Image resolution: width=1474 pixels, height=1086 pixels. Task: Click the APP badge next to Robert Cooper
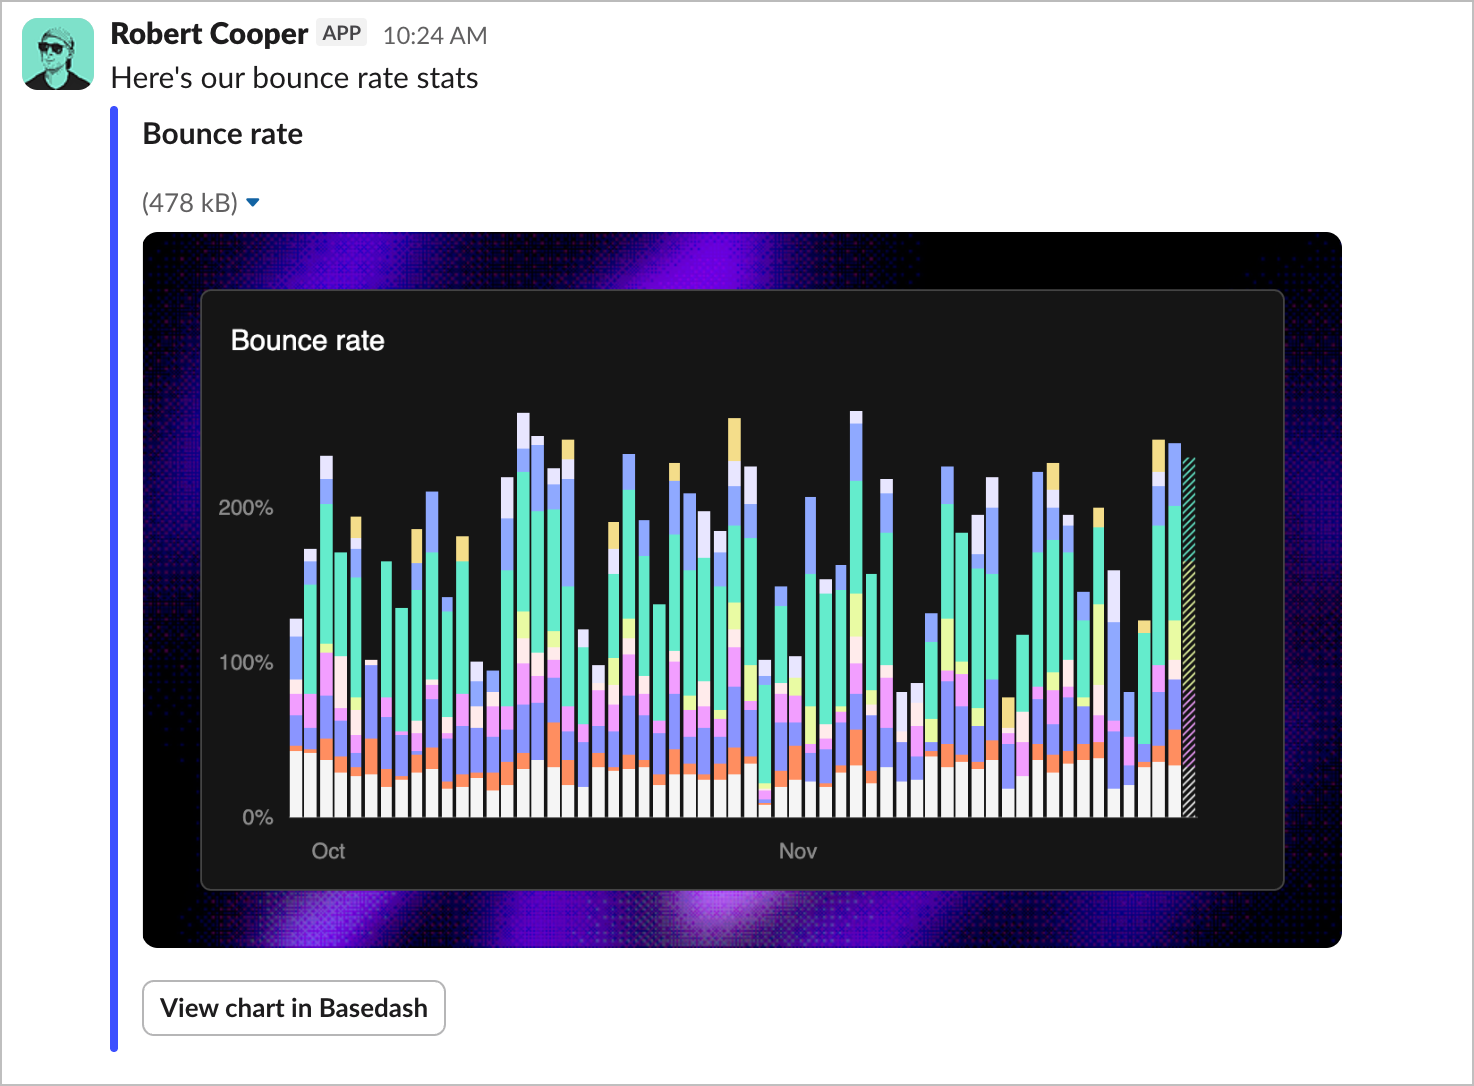[341, 32]
